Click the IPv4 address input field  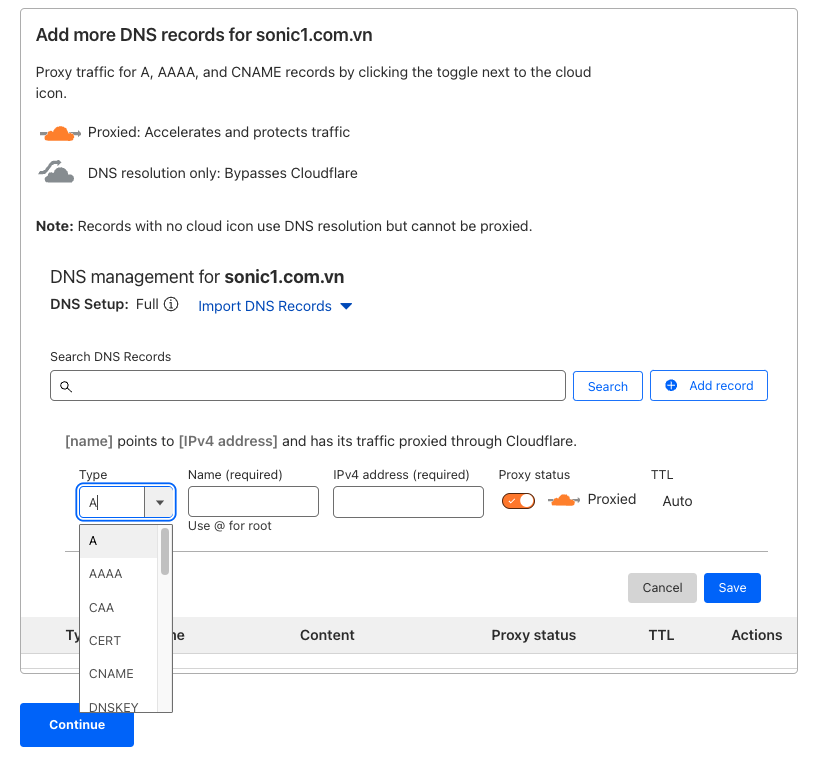coord(408,502)
